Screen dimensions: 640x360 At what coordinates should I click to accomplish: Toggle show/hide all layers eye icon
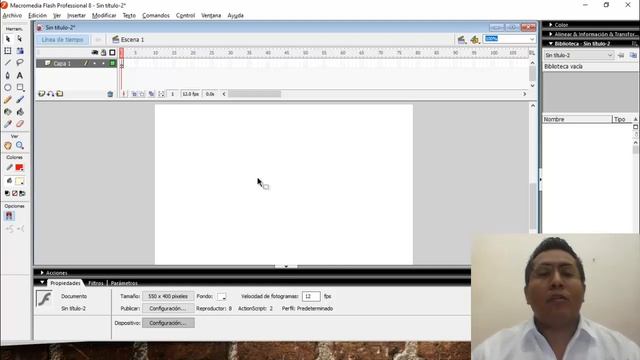pos(95,53)
